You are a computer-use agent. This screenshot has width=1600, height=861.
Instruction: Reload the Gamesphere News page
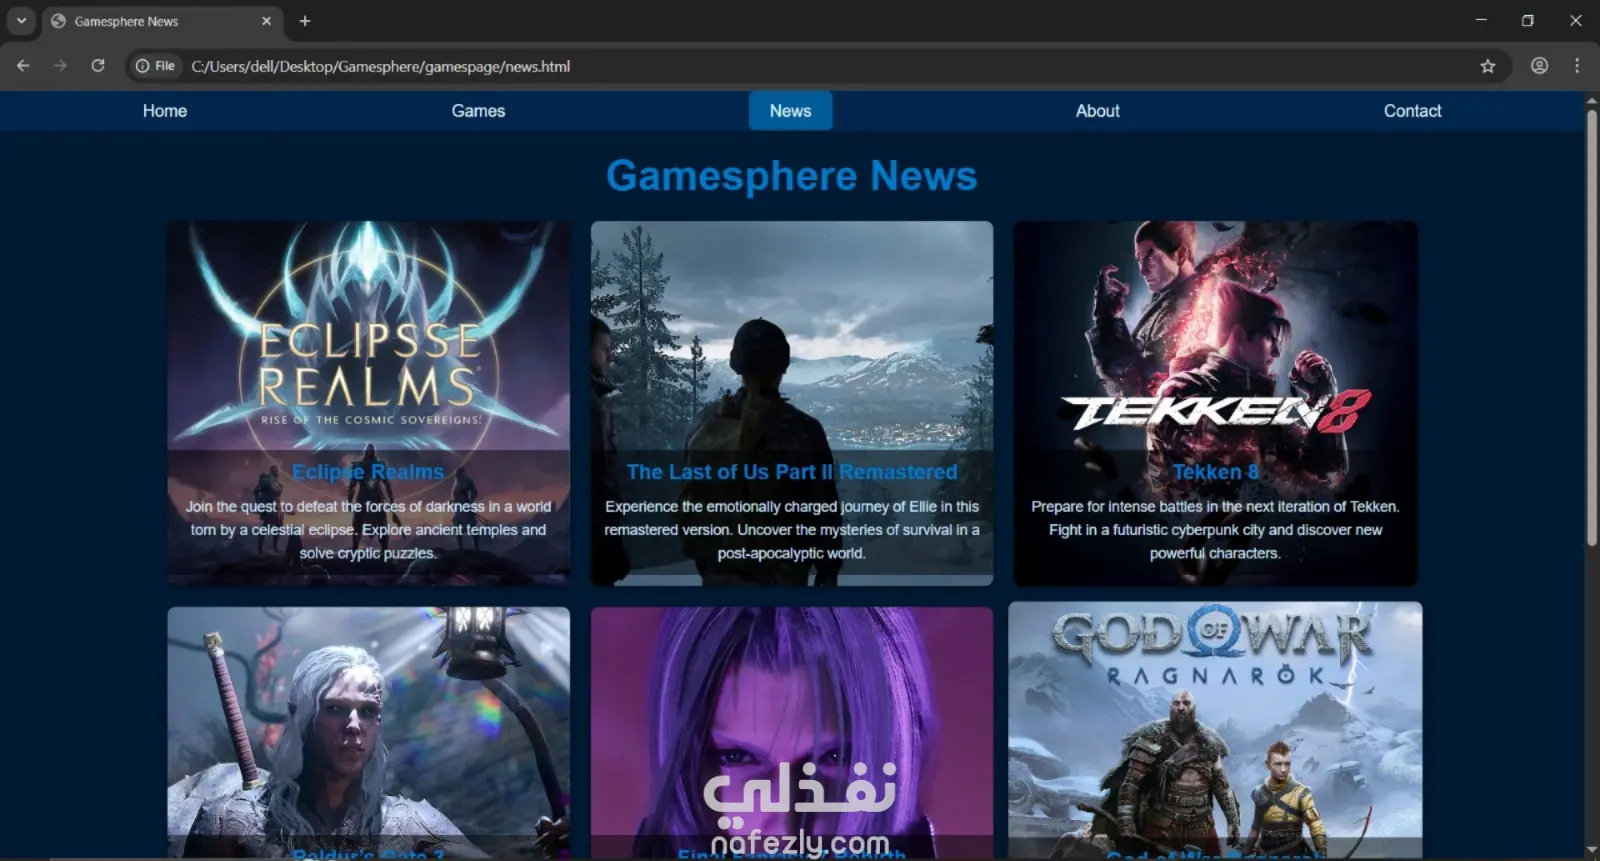[97, 66]
